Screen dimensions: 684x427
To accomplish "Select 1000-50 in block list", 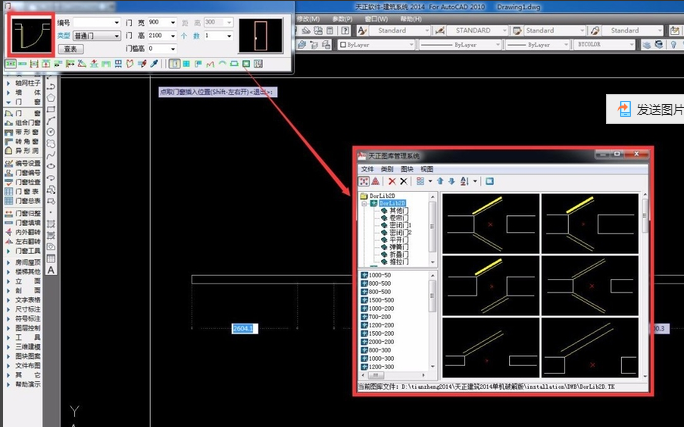I will click(380, 275).
